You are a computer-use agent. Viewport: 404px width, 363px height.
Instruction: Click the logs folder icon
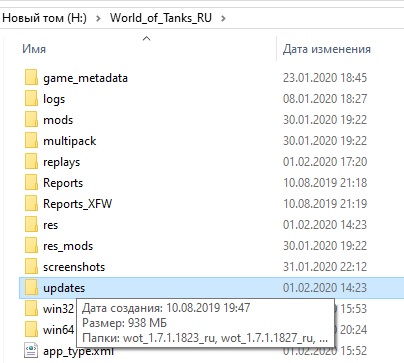tap(31, 99)
